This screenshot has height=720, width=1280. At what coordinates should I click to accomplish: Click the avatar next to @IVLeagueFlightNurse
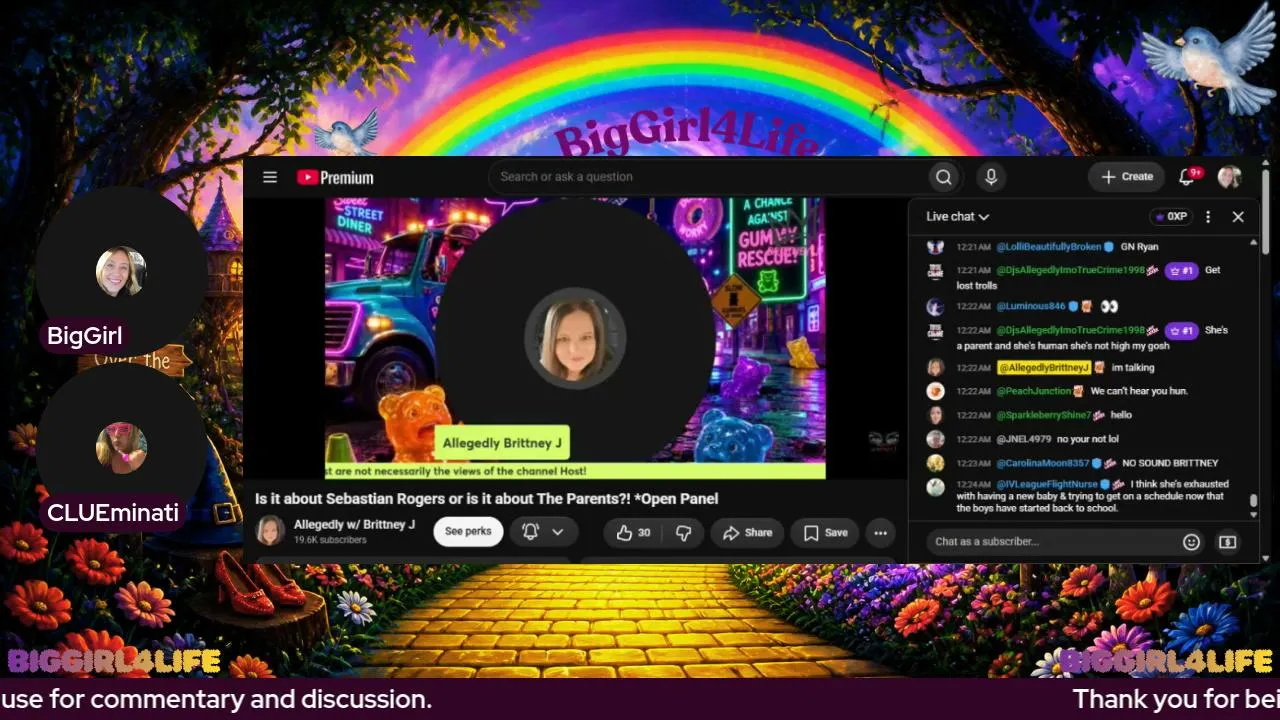tap(935, 487)
